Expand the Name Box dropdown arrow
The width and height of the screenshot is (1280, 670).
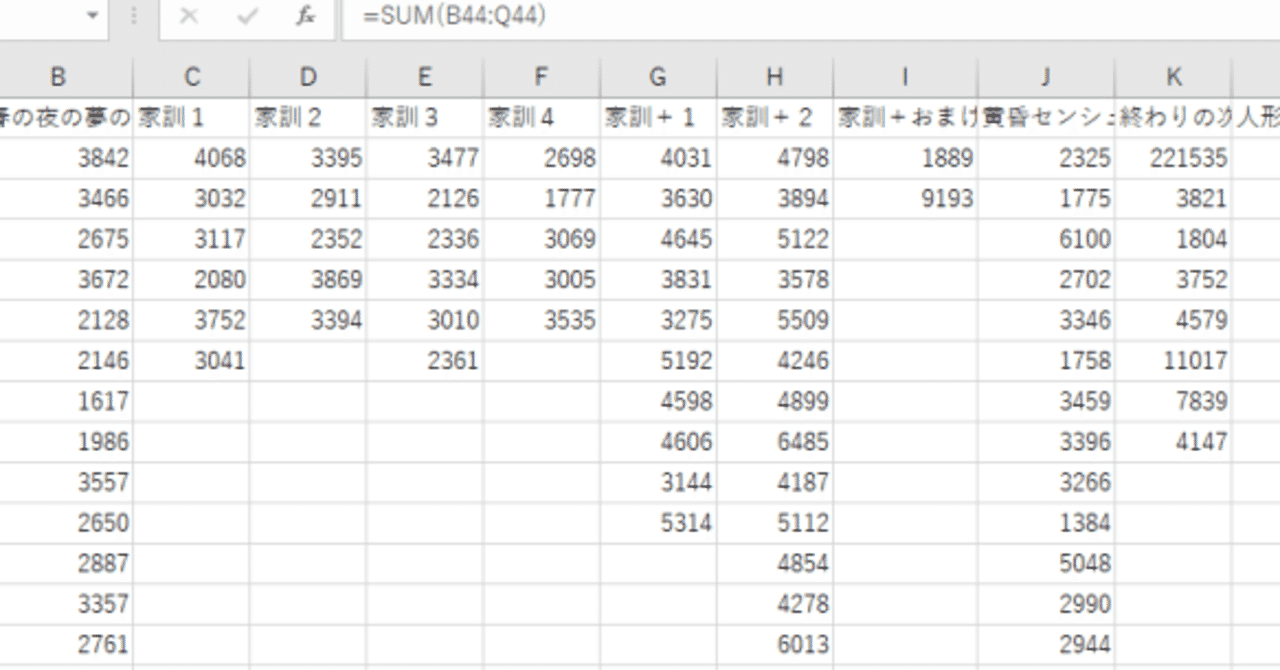click(92, 16)
